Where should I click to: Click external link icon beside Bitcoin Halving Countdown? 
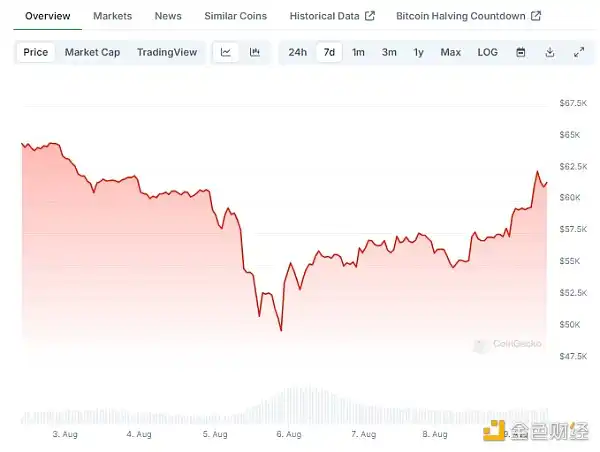(x=536, y=16)
